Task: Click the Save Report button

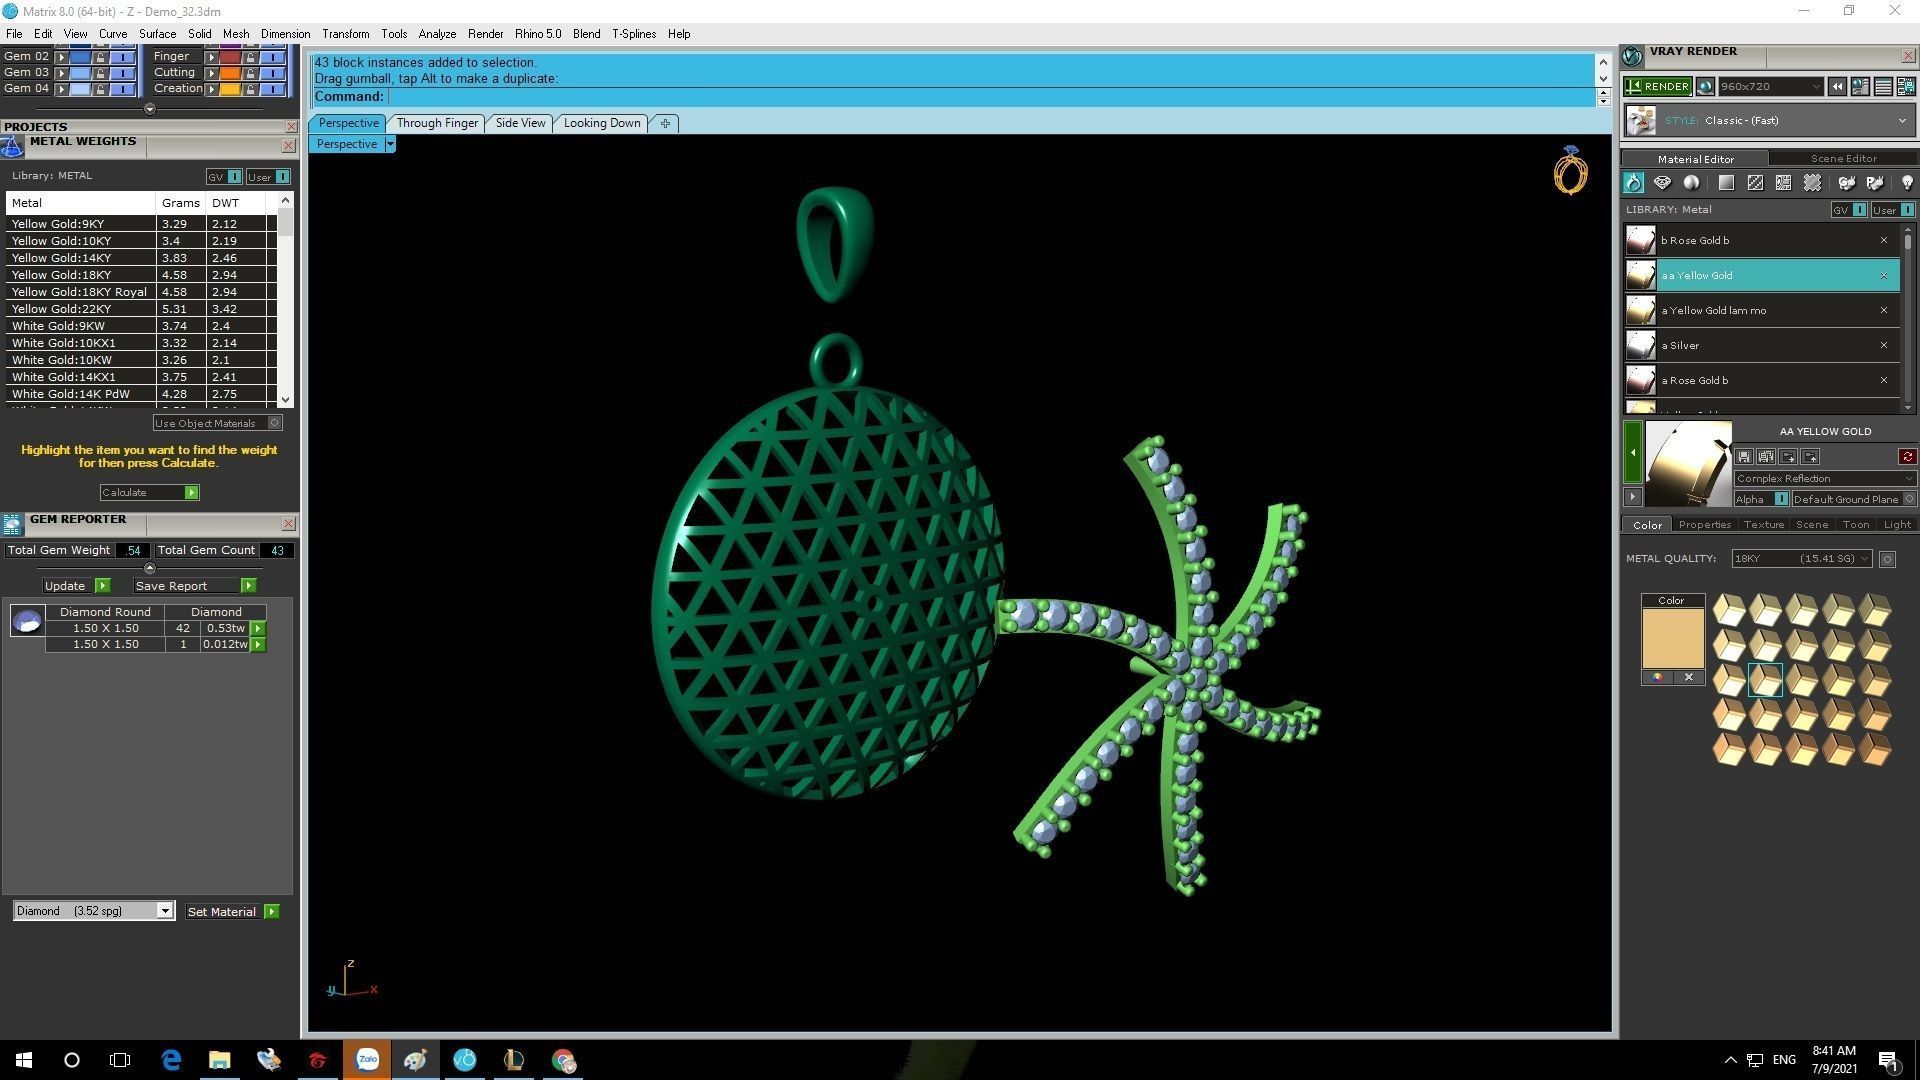Action: pyautogui.click(x=195, y=586)
